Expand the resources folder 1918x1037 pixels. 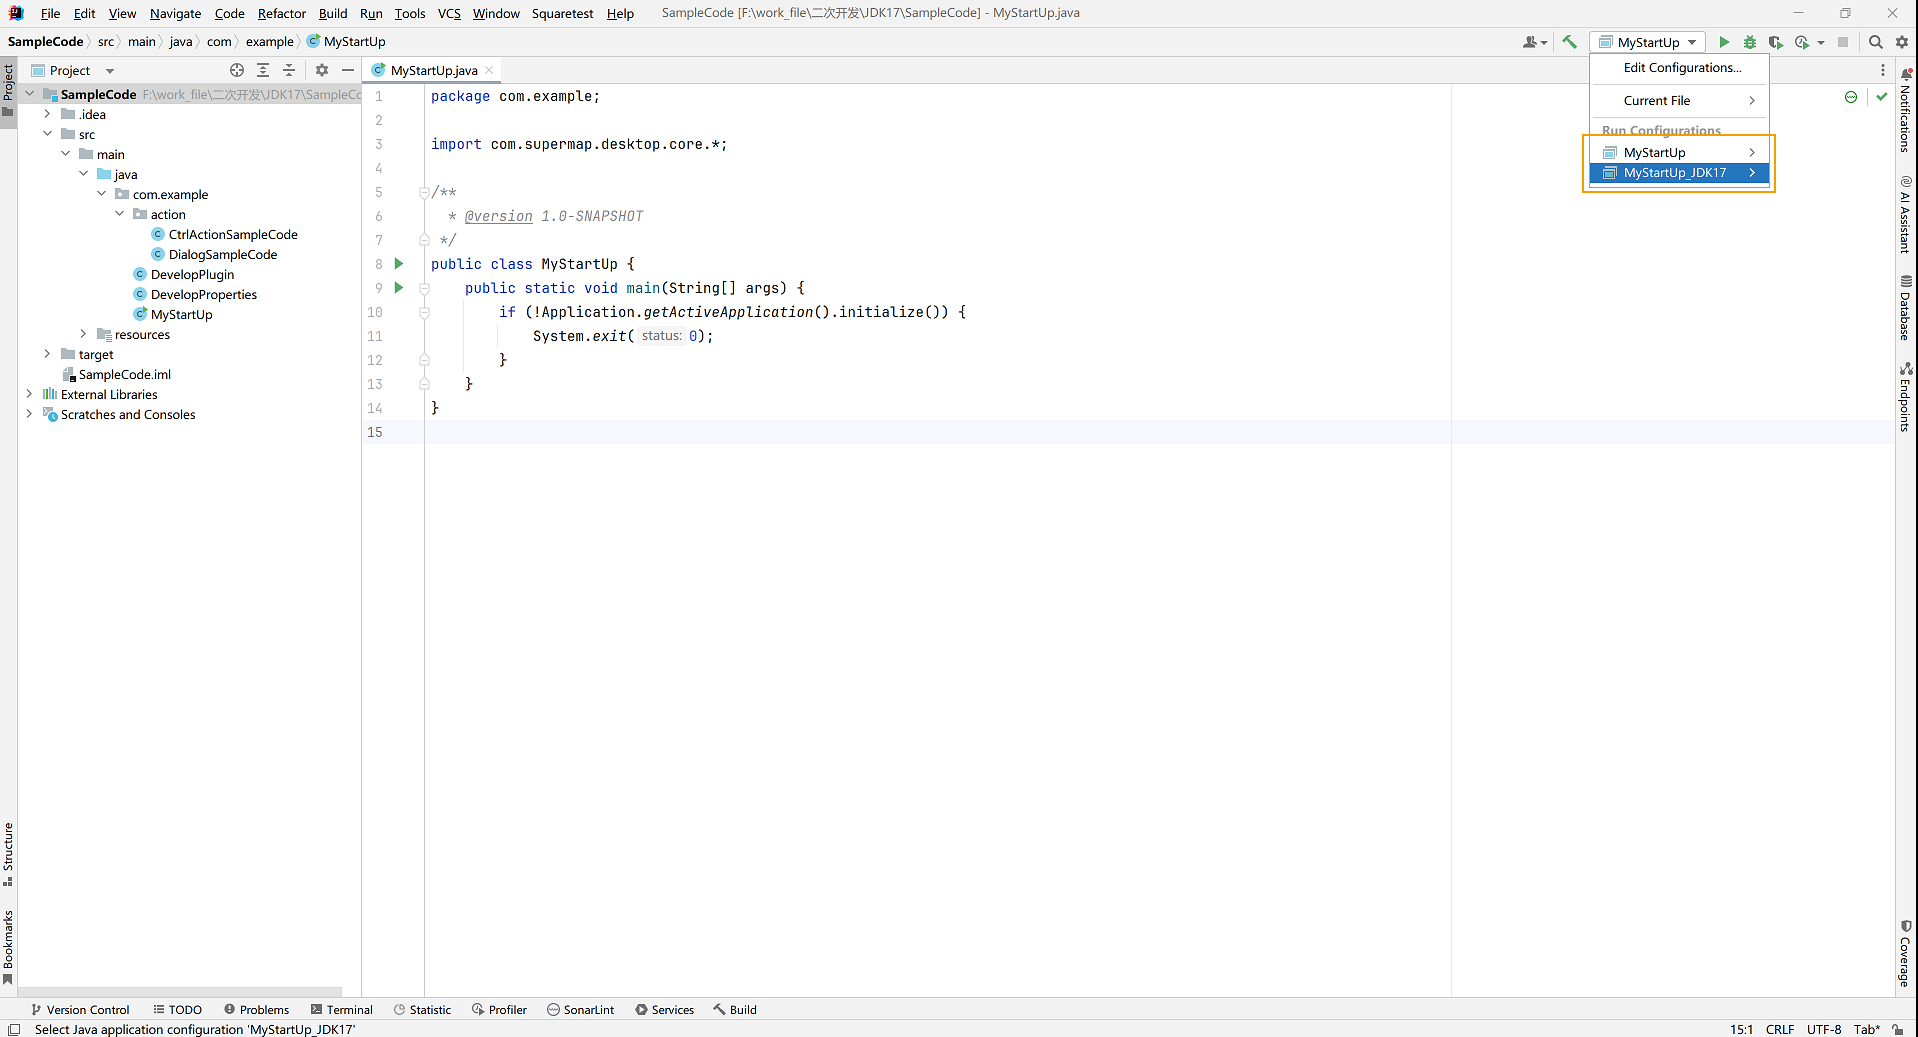click(x=84, y=334)
